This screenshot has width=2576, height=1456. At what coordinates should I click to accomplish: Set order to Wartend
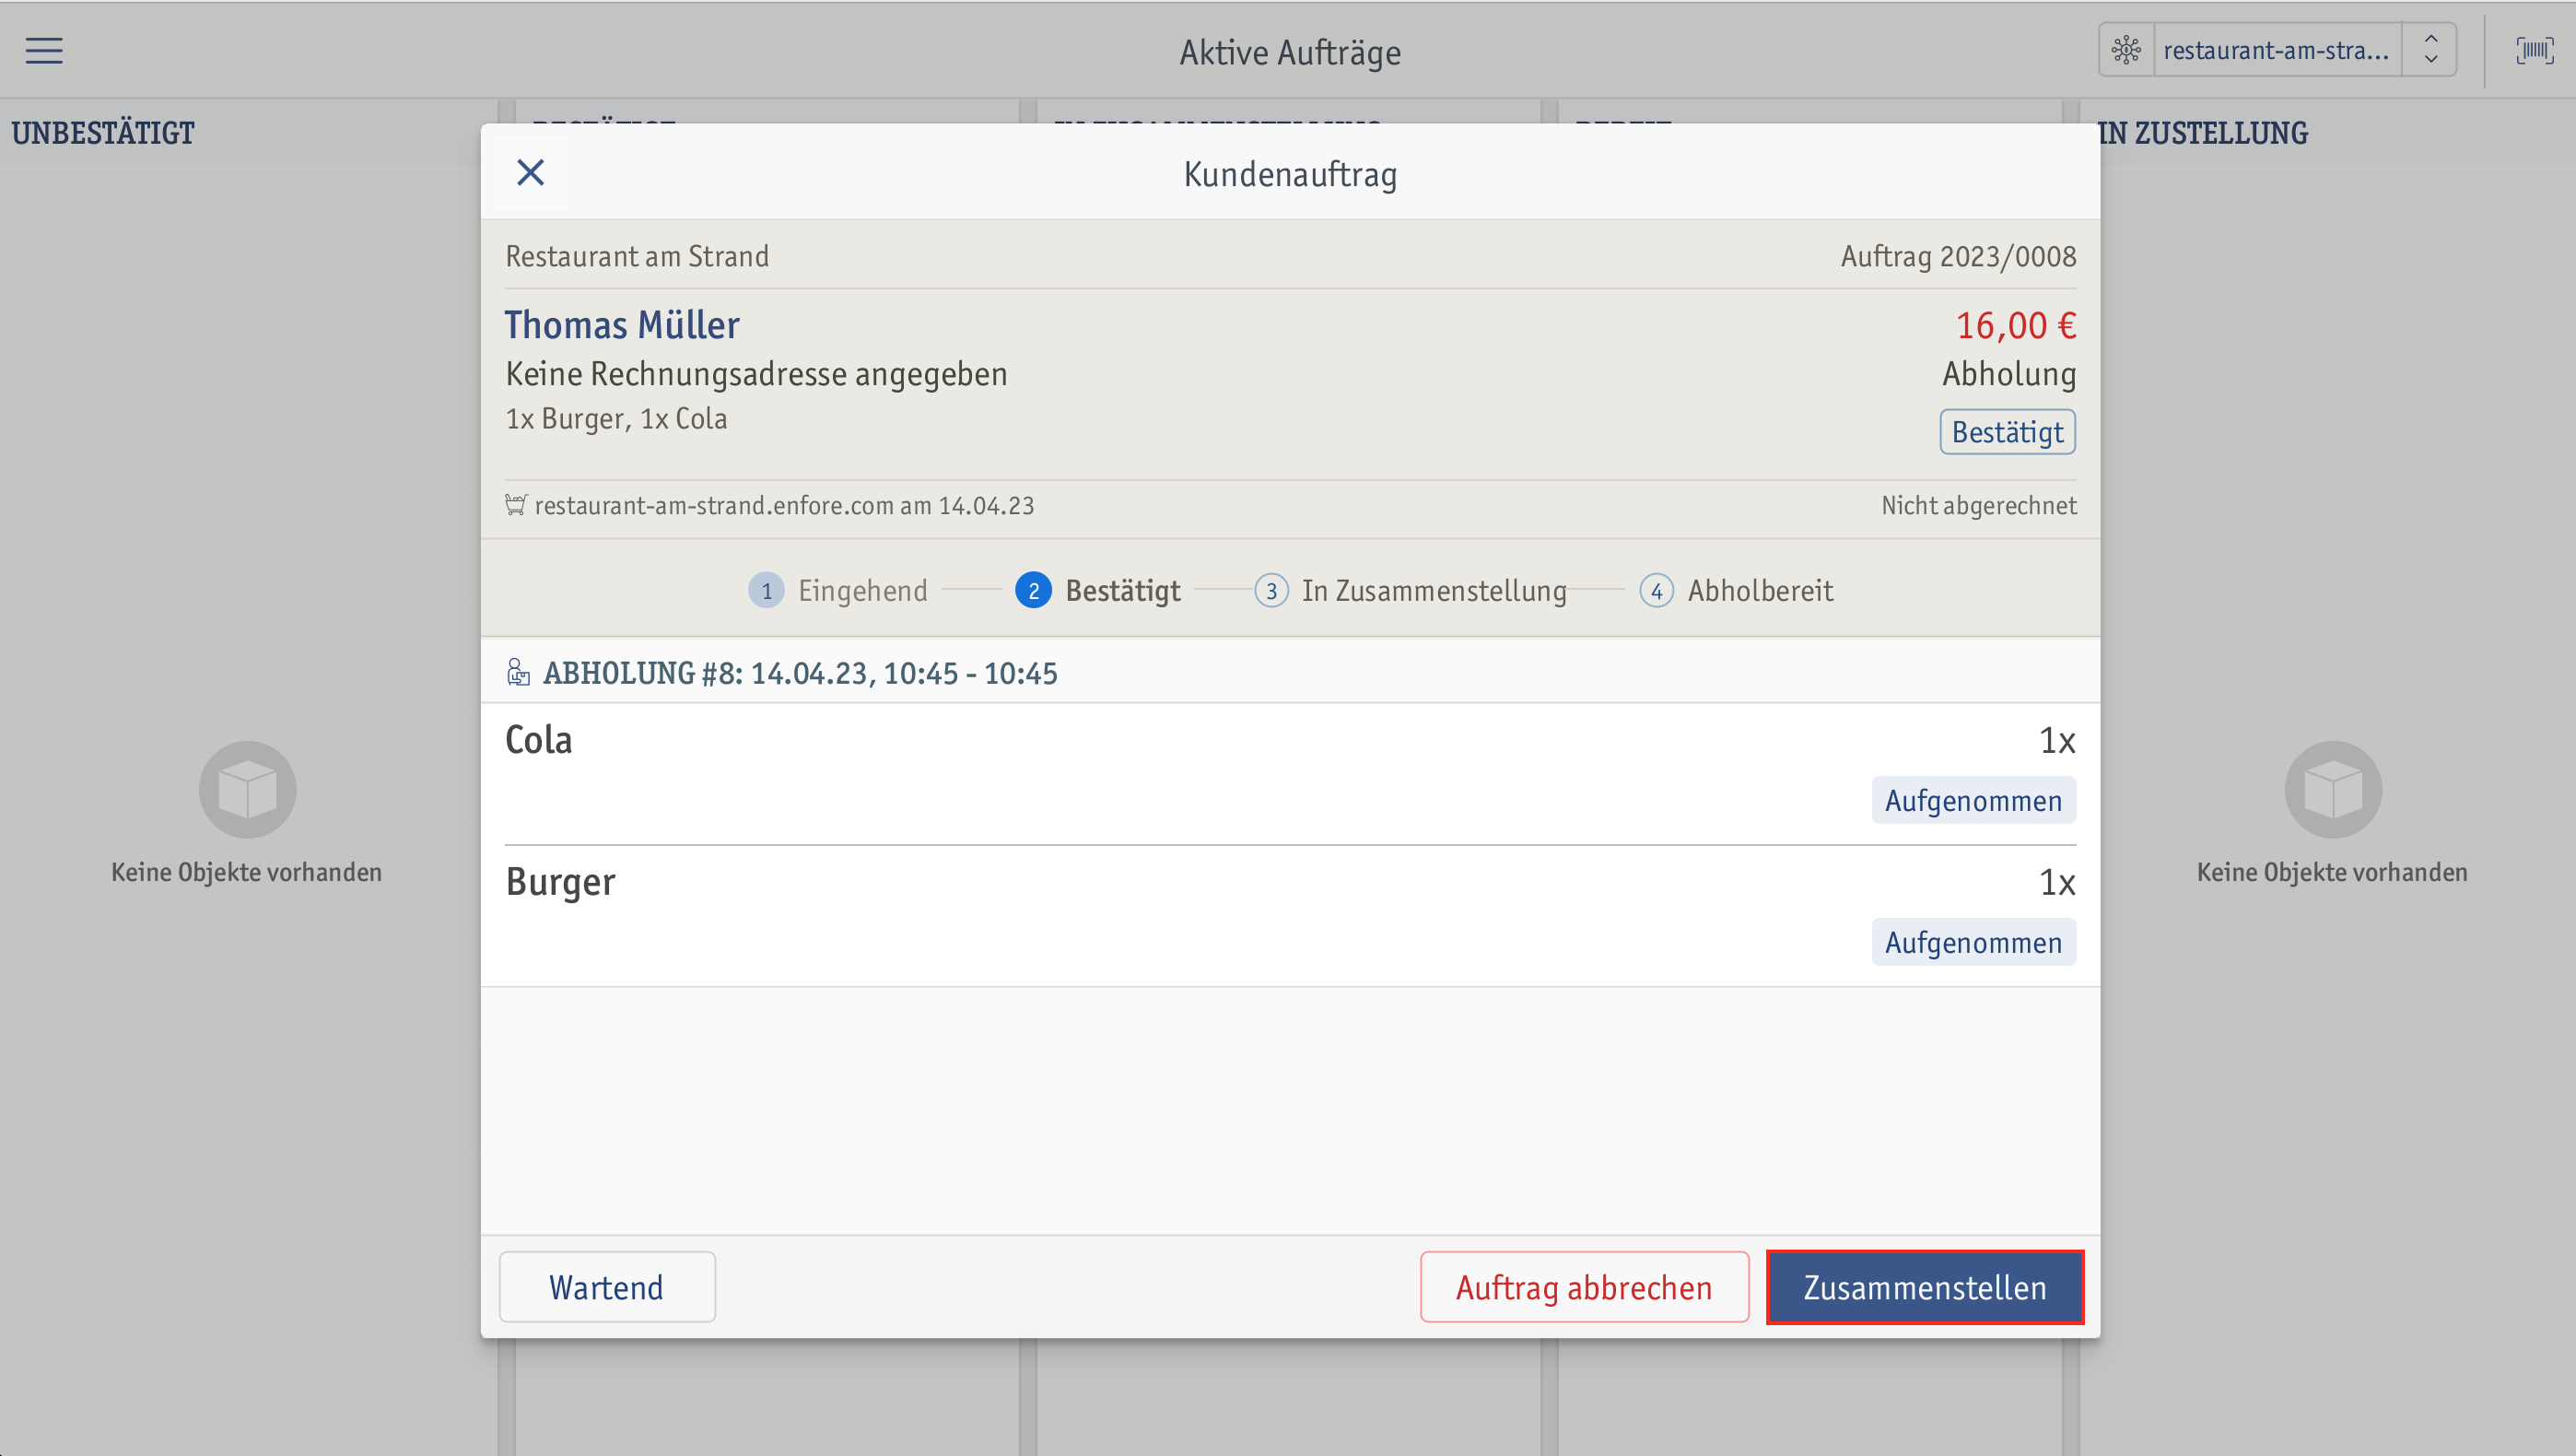[x=607, y=1287]
